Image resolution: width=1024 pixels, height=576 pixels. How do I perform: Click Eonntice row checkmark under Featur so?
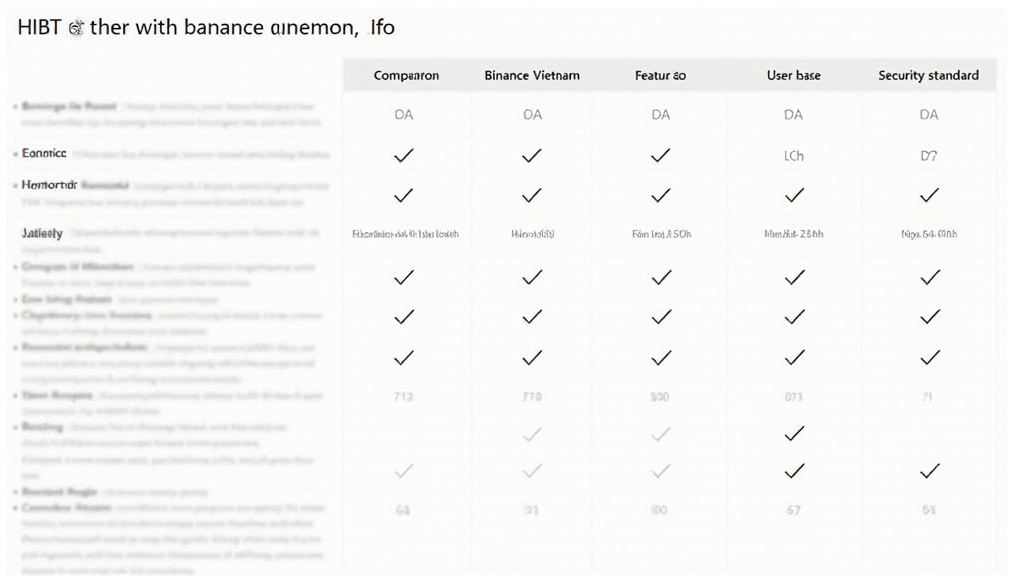pos(660,155)
